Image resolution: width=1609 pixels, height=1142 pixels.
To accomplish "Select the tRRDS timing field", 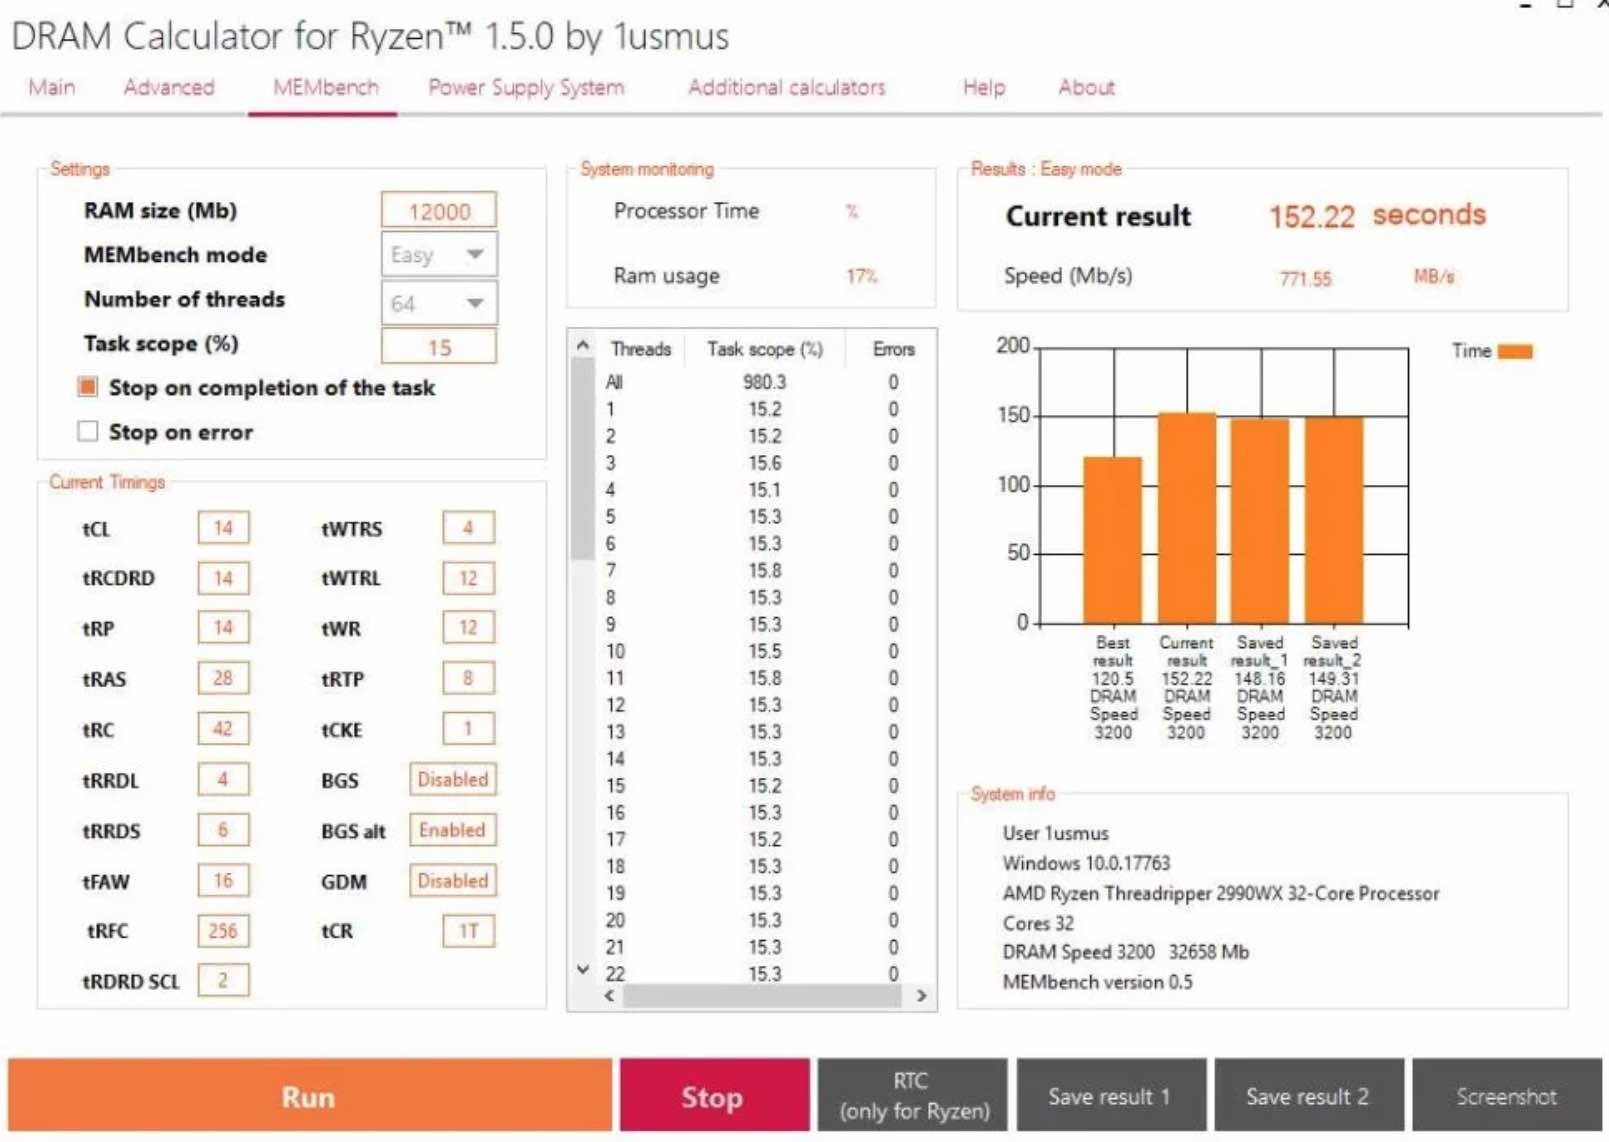I will pos(223,830).
